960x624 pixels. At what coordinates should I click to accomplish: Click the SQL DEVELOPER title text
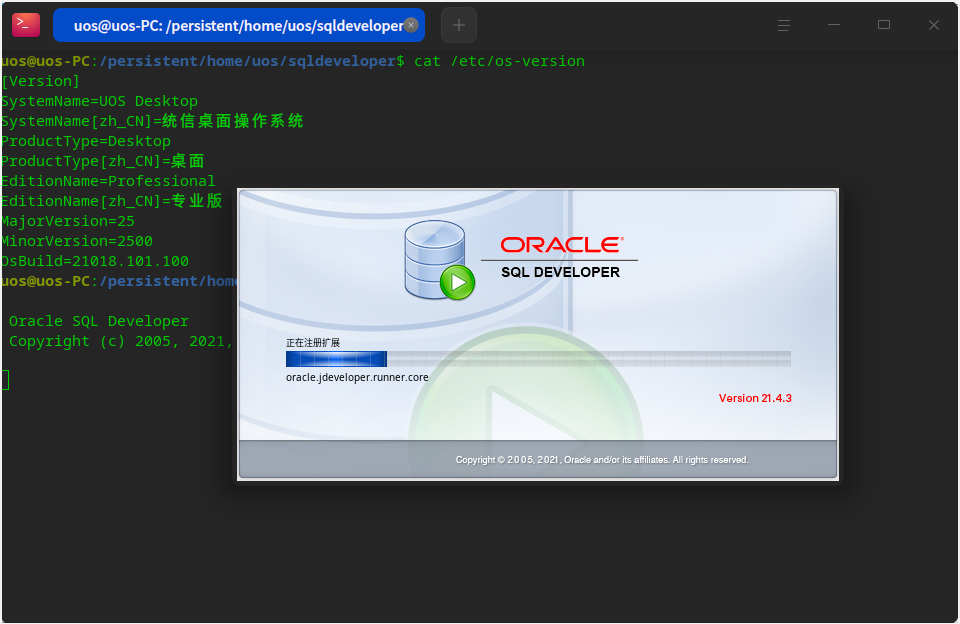click(560, 273)
